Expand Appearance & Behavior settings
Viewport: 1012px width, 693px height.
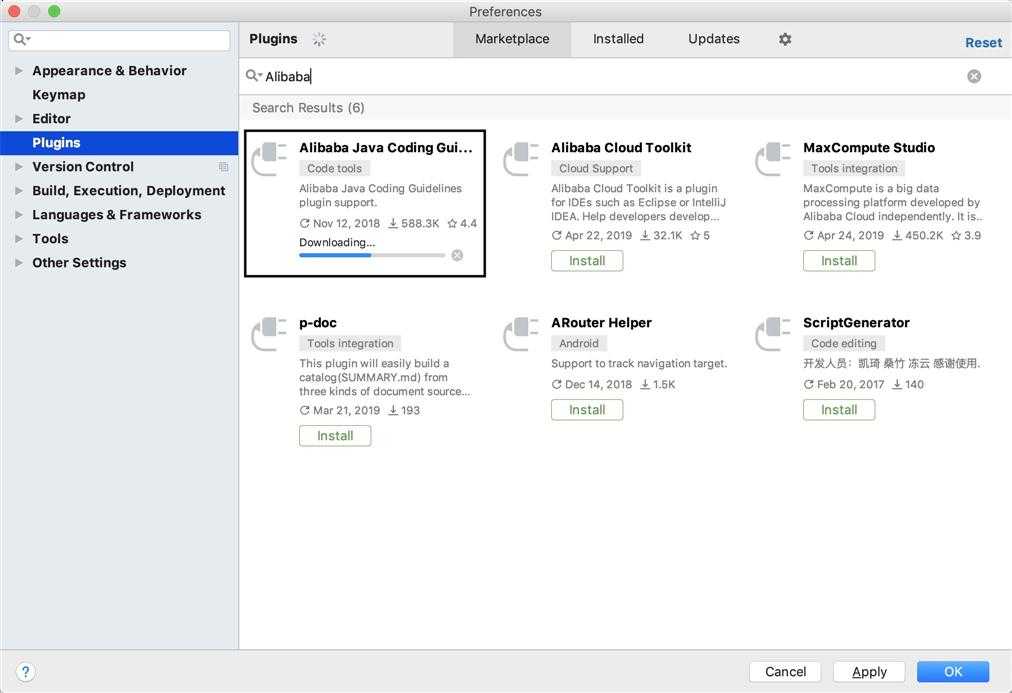coord(19,70)
